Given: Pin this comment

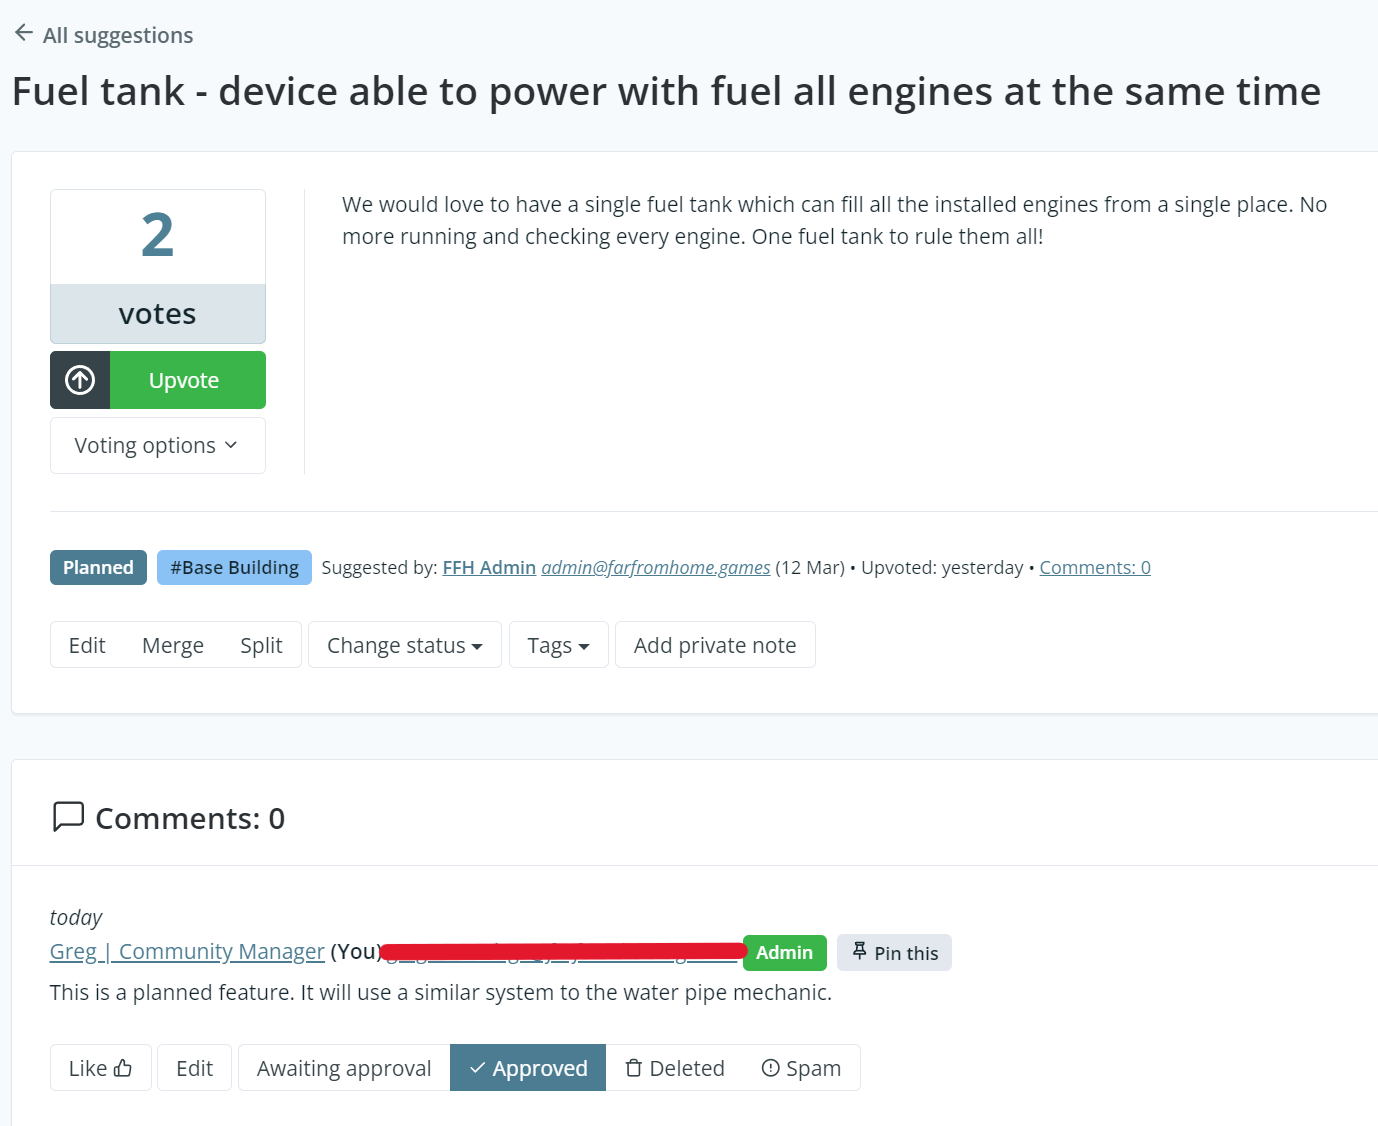Looking at the screenshot, I should point(894,953).
